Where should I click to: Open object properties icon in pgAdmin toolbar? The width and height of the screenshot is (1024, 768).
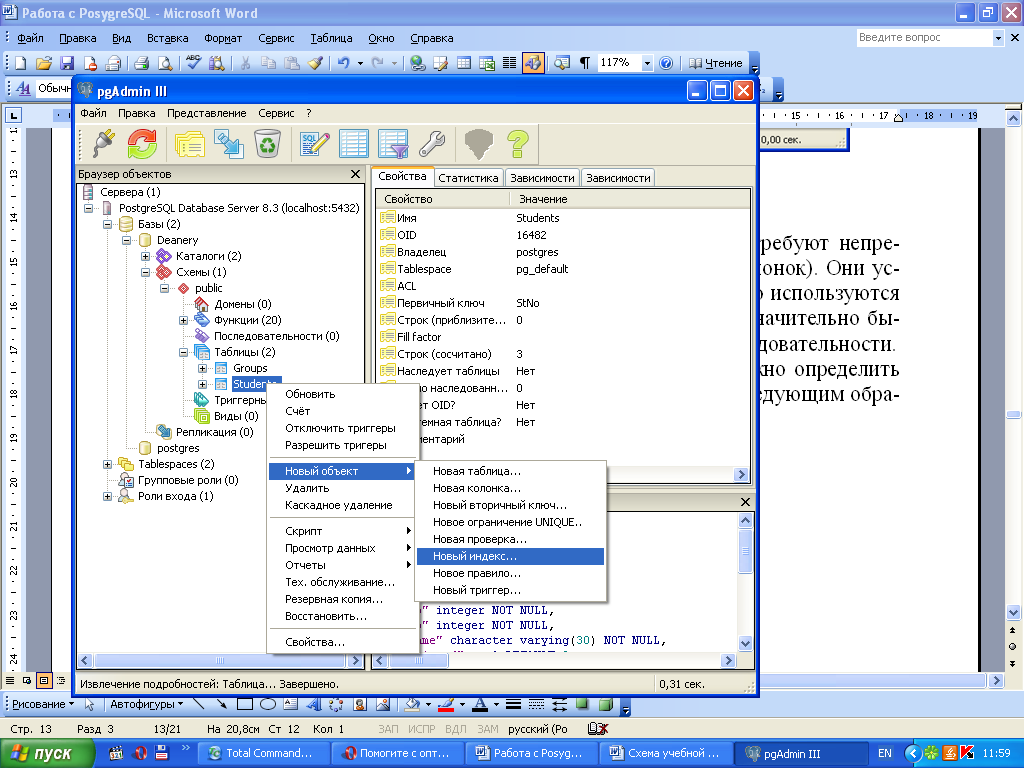(190, 143)
